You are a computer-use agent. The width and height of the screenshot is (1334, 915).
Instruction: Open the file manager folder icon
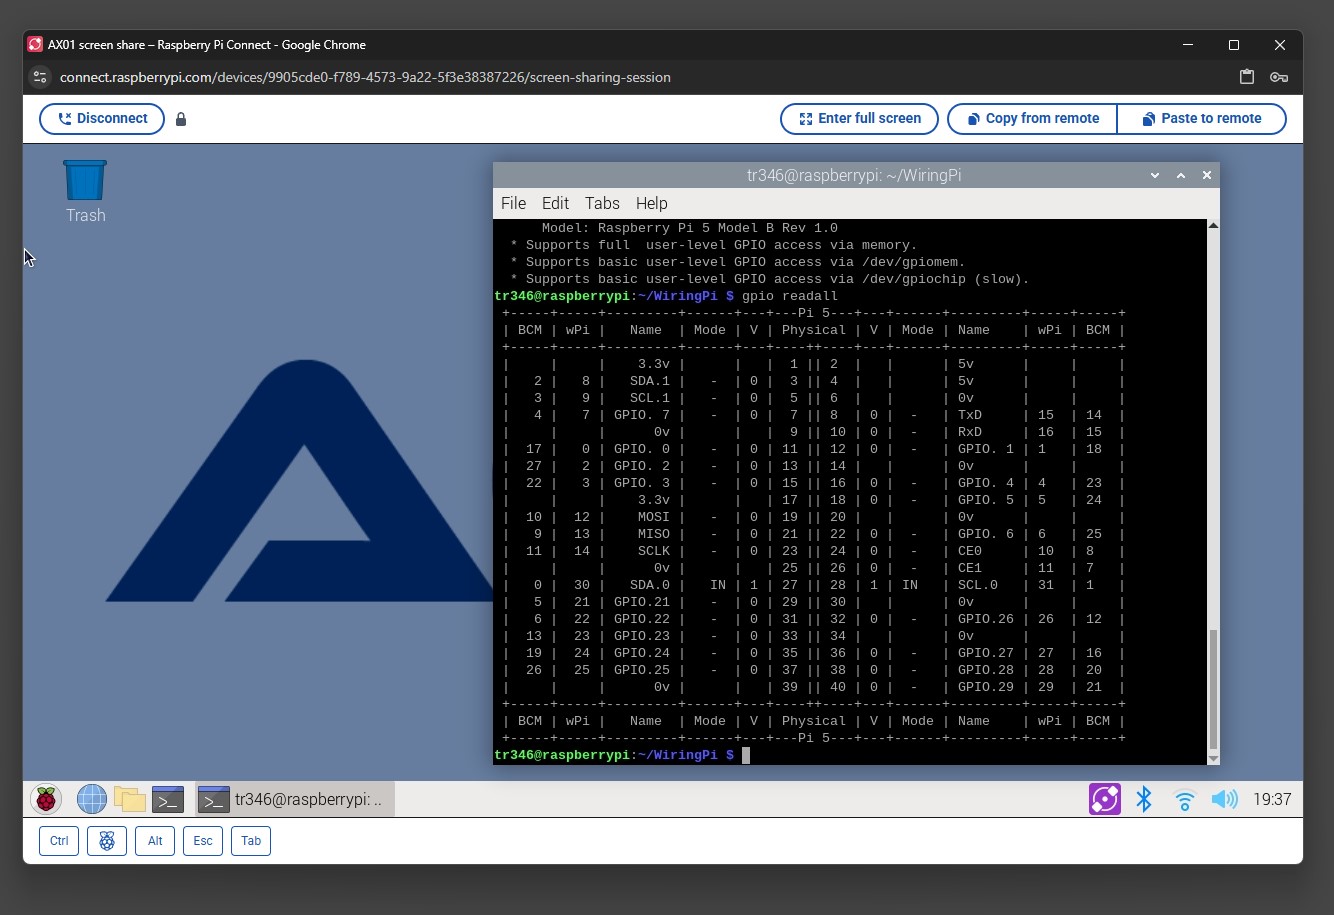129,799
